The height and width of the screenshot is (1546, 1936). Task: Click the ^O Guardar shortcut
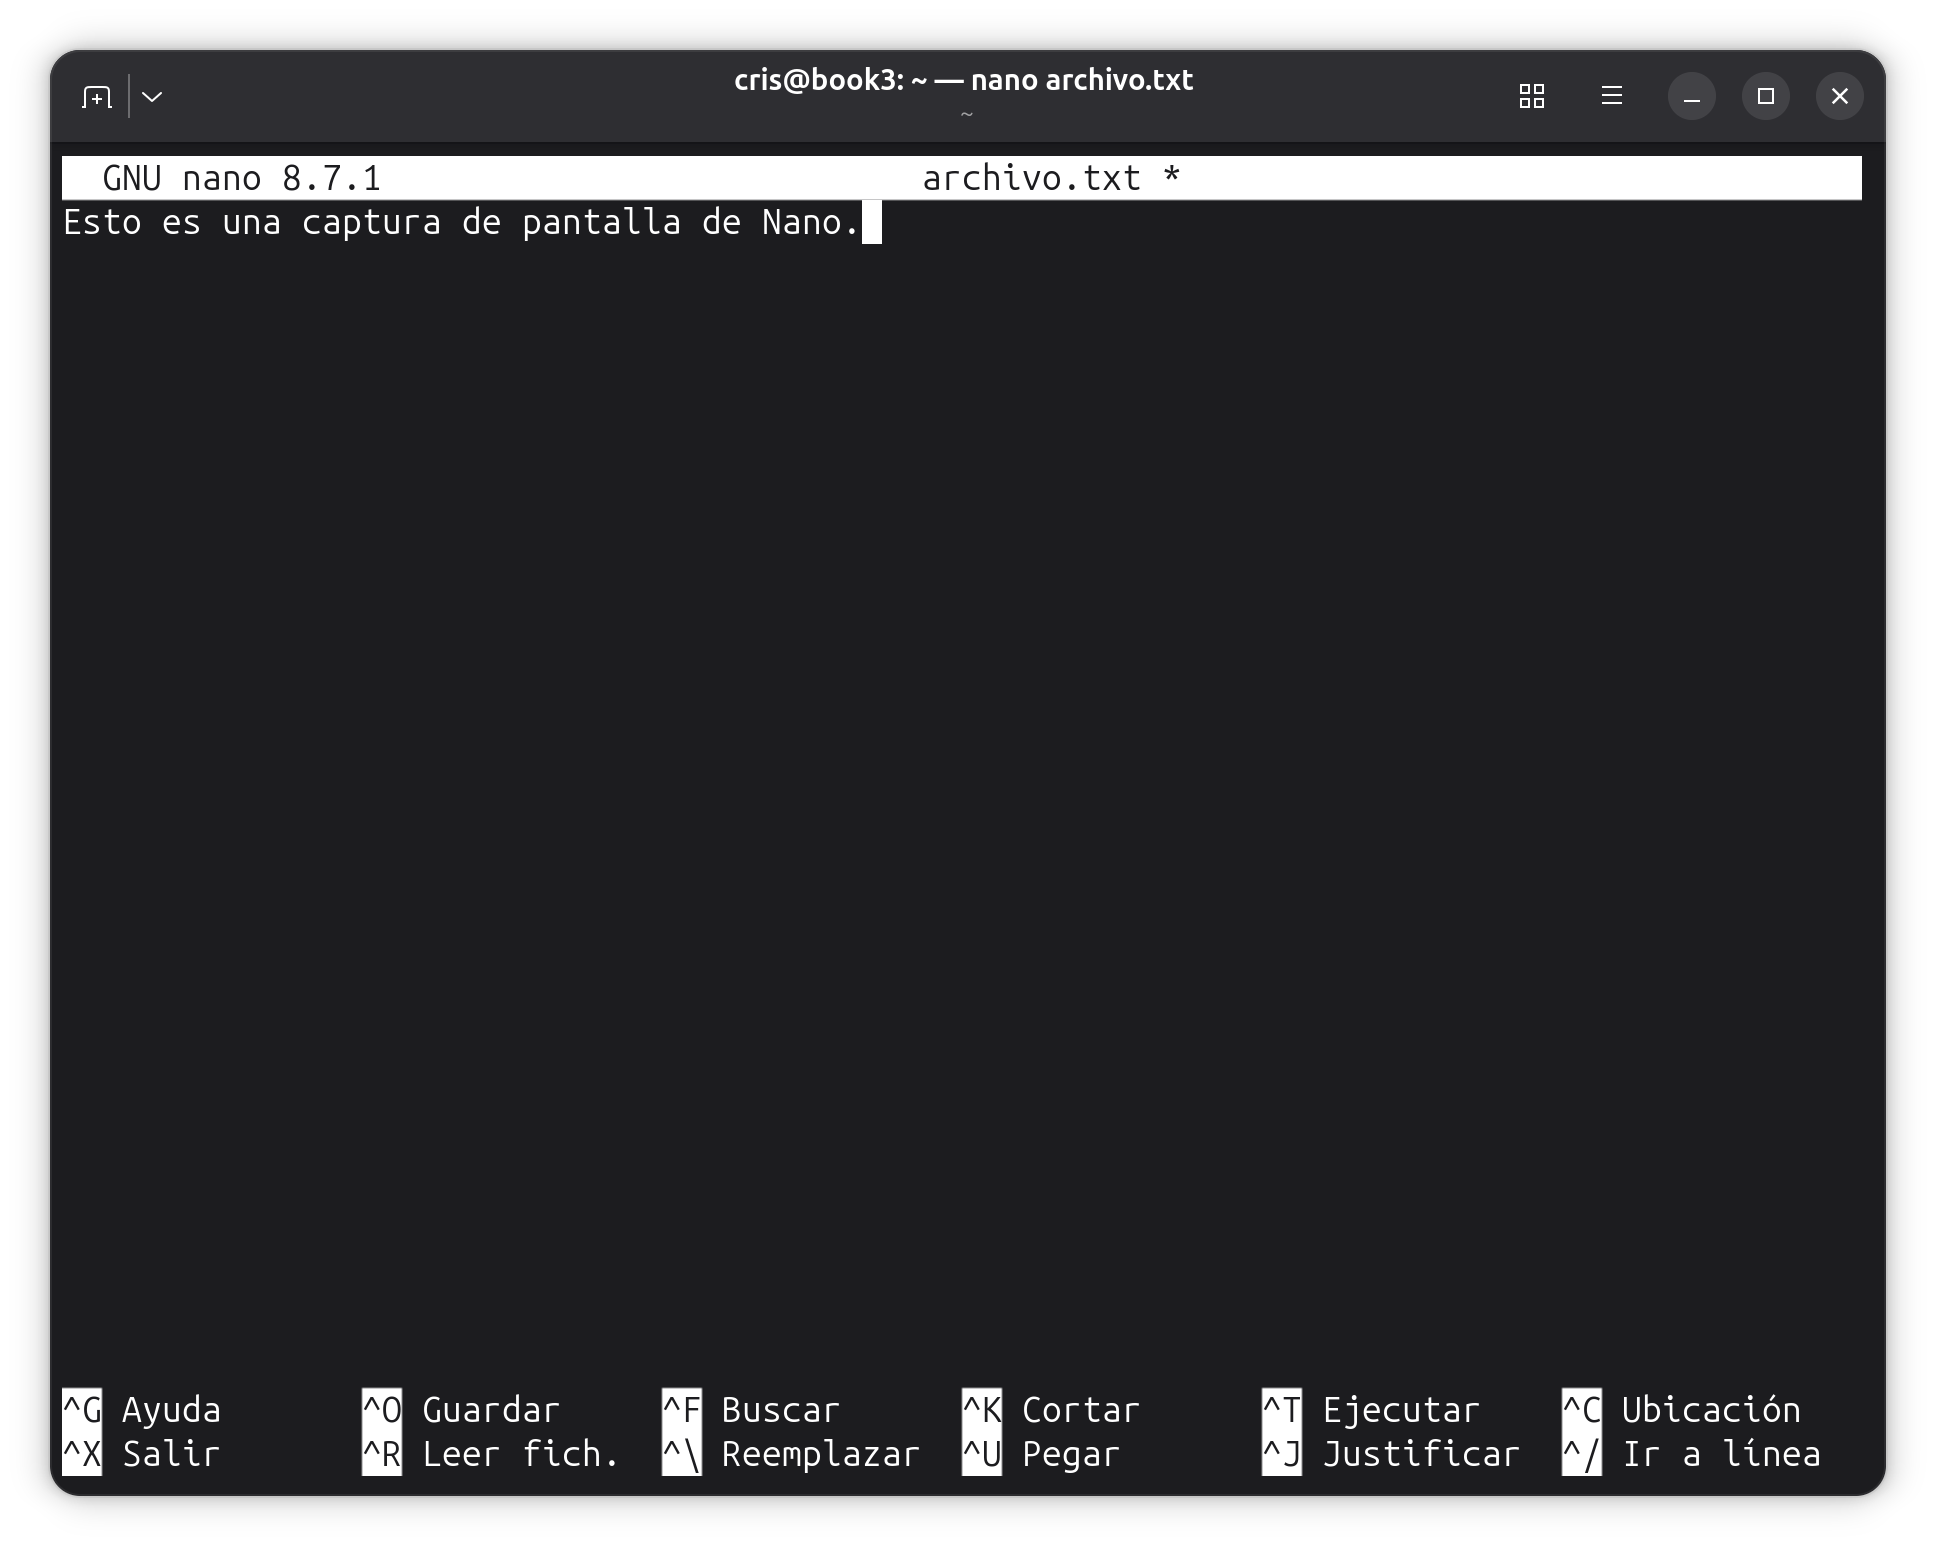(461, 1410)
